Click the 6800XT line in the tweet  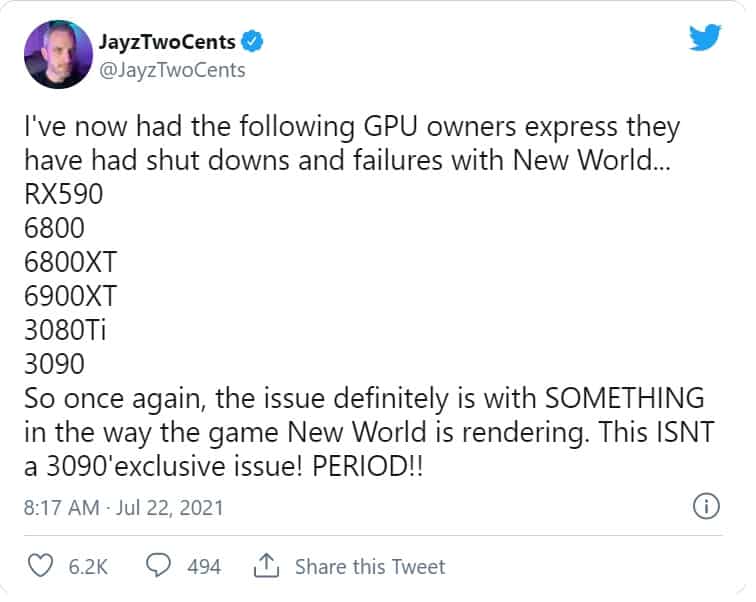pos(70,263)
